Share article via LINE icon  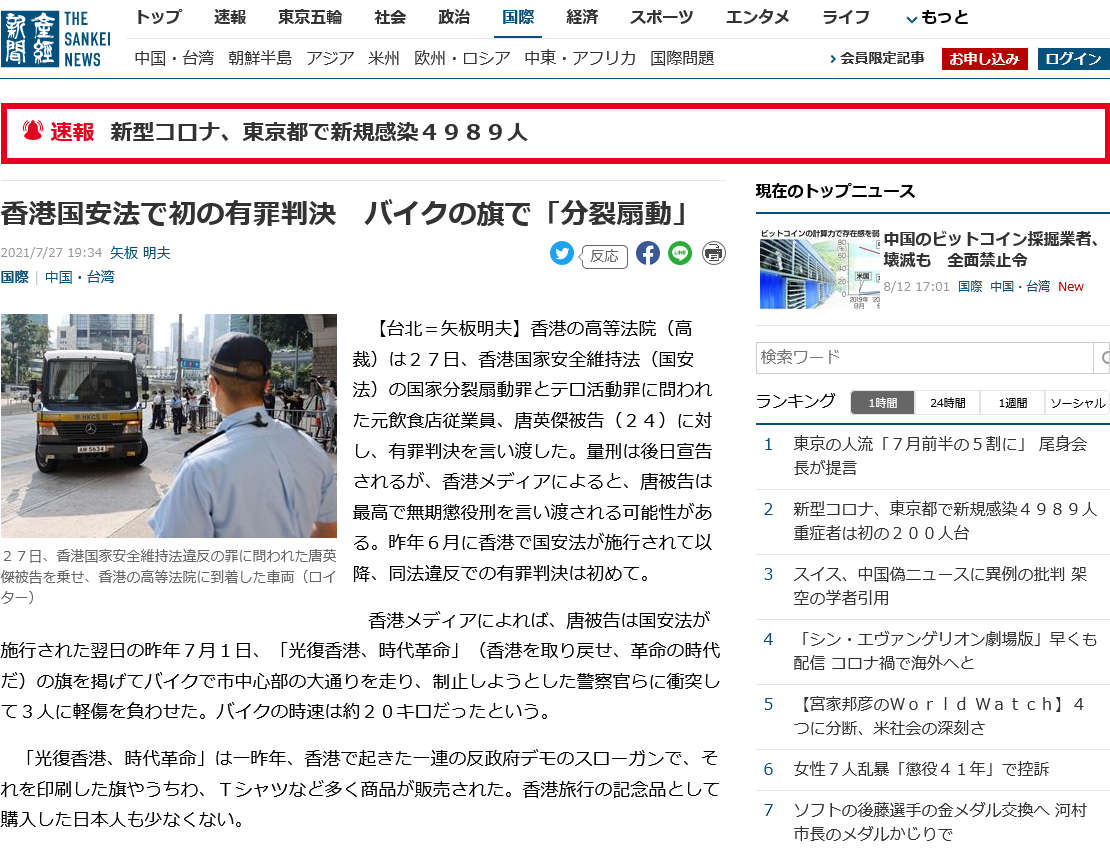point(680,254)
